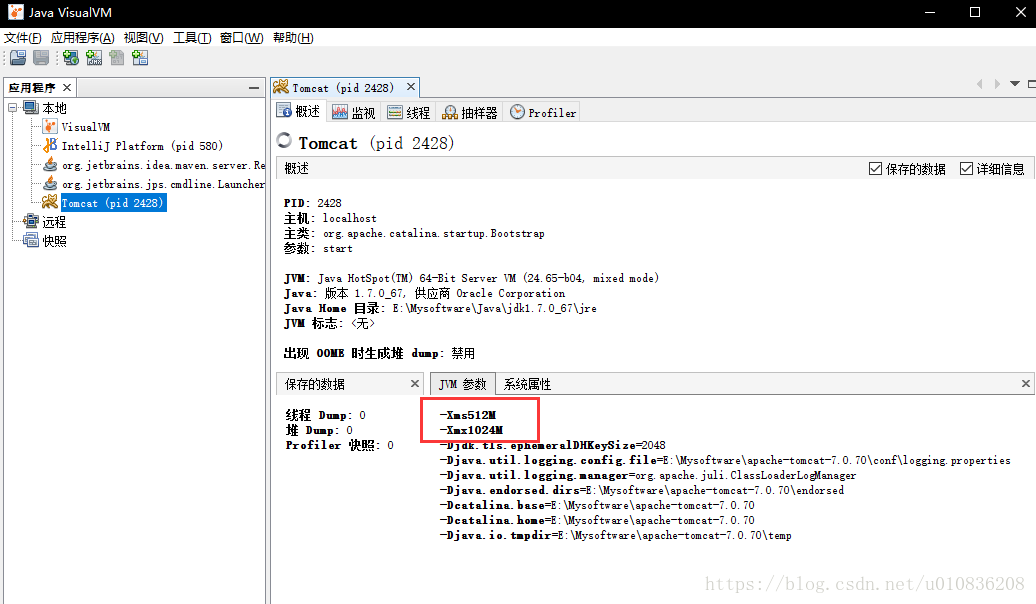Click the Tomcat icon on the document tab
1036x604 pixels.
281,87
